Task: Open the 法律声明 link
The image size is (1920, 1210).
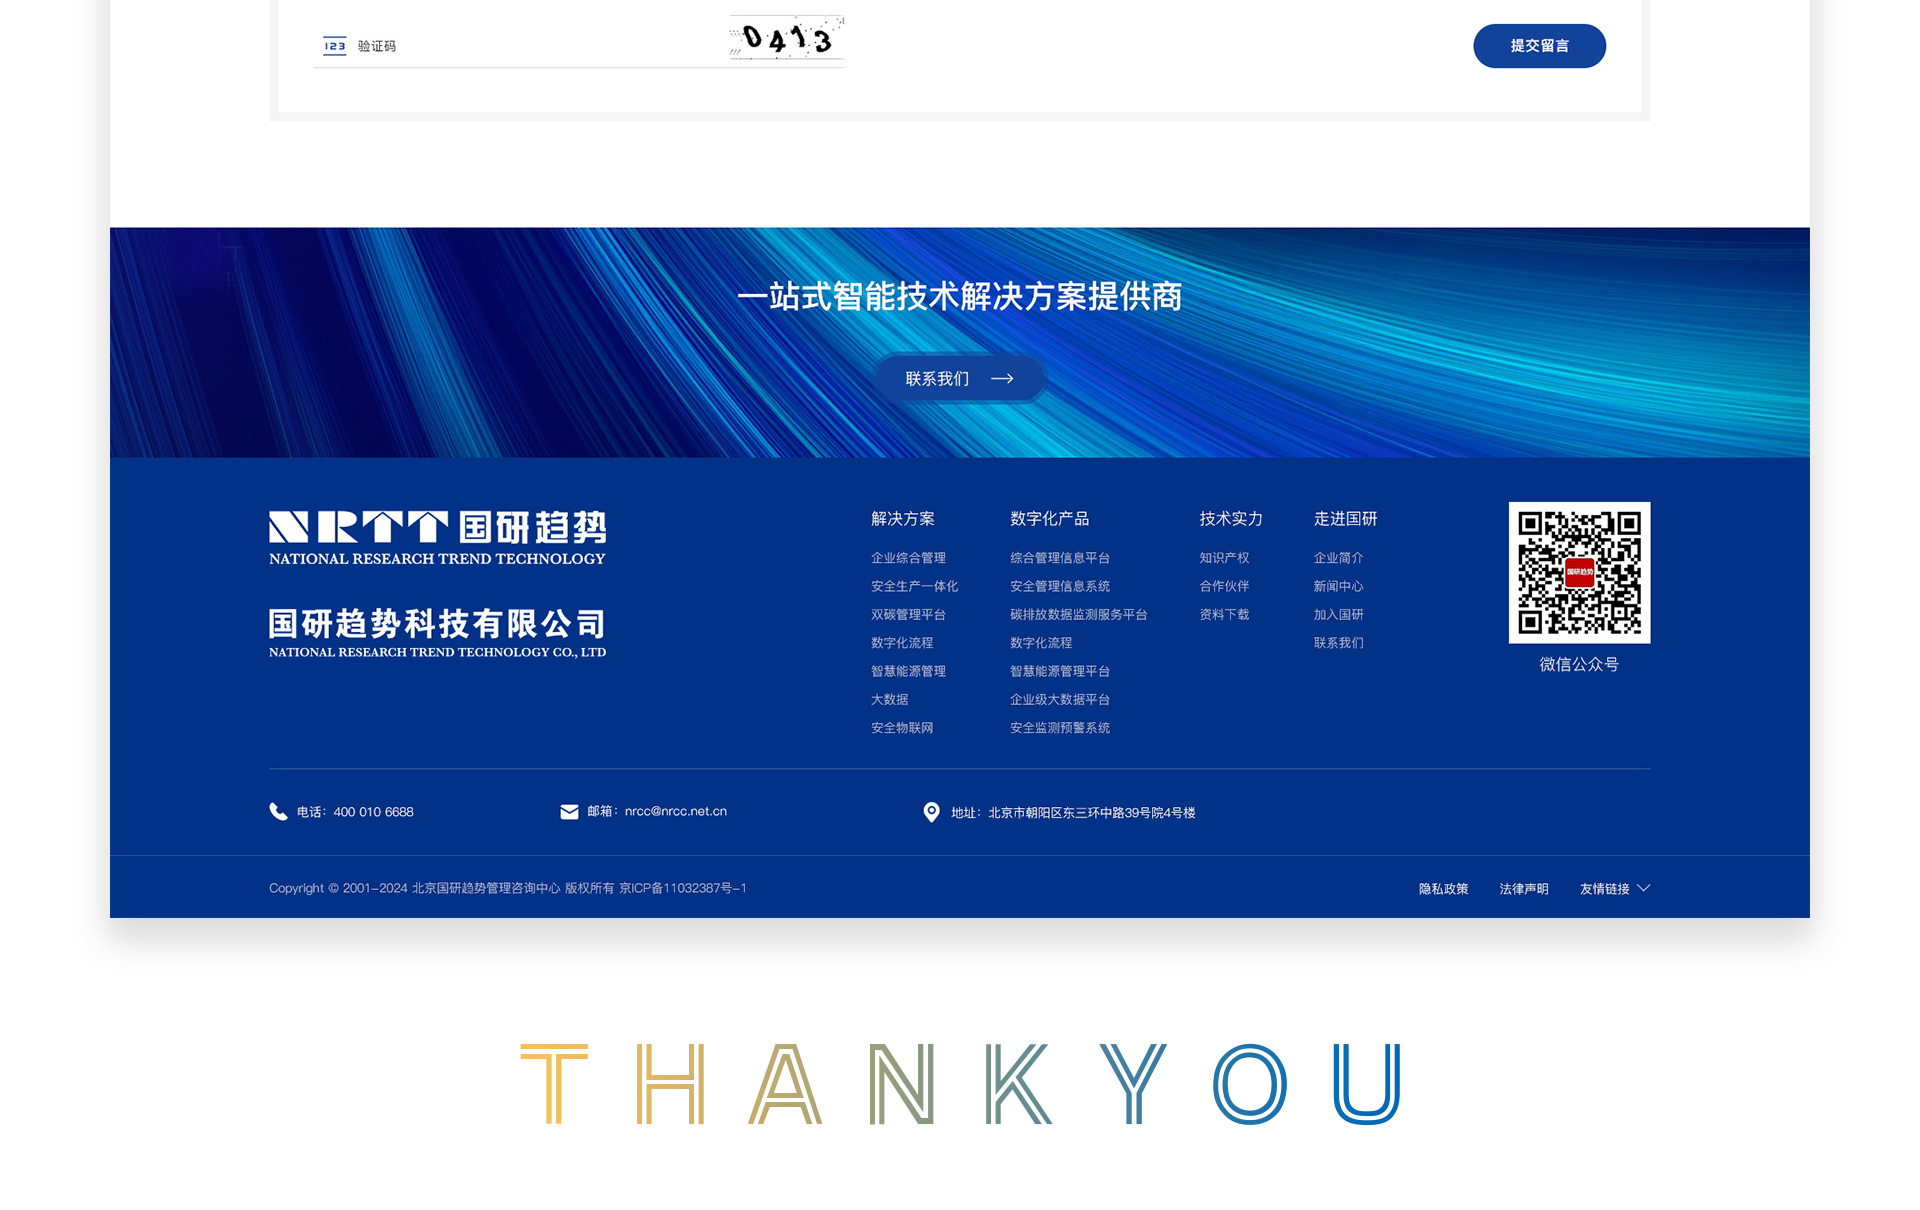Action: pos(1523,889)
